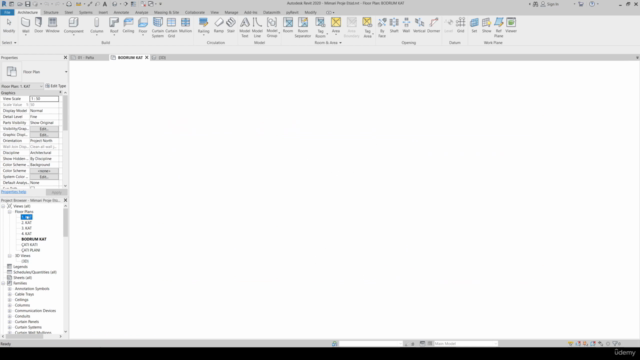The height and width of the screenshot is (360, 640).
Task: Click the Curtain Grid tool
Action: [171, 27]
